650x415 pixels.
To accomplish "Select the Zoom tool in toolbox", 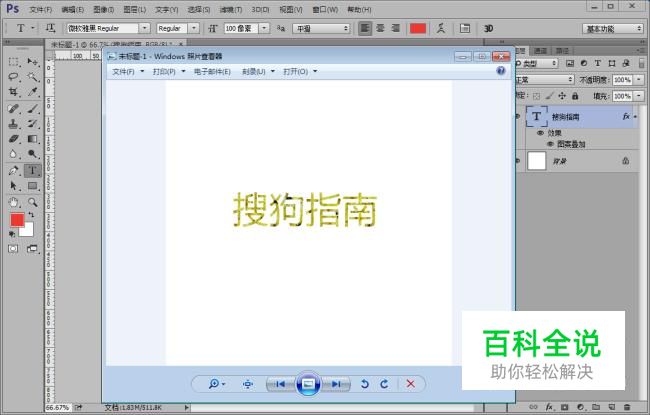I will click(32, 202).
